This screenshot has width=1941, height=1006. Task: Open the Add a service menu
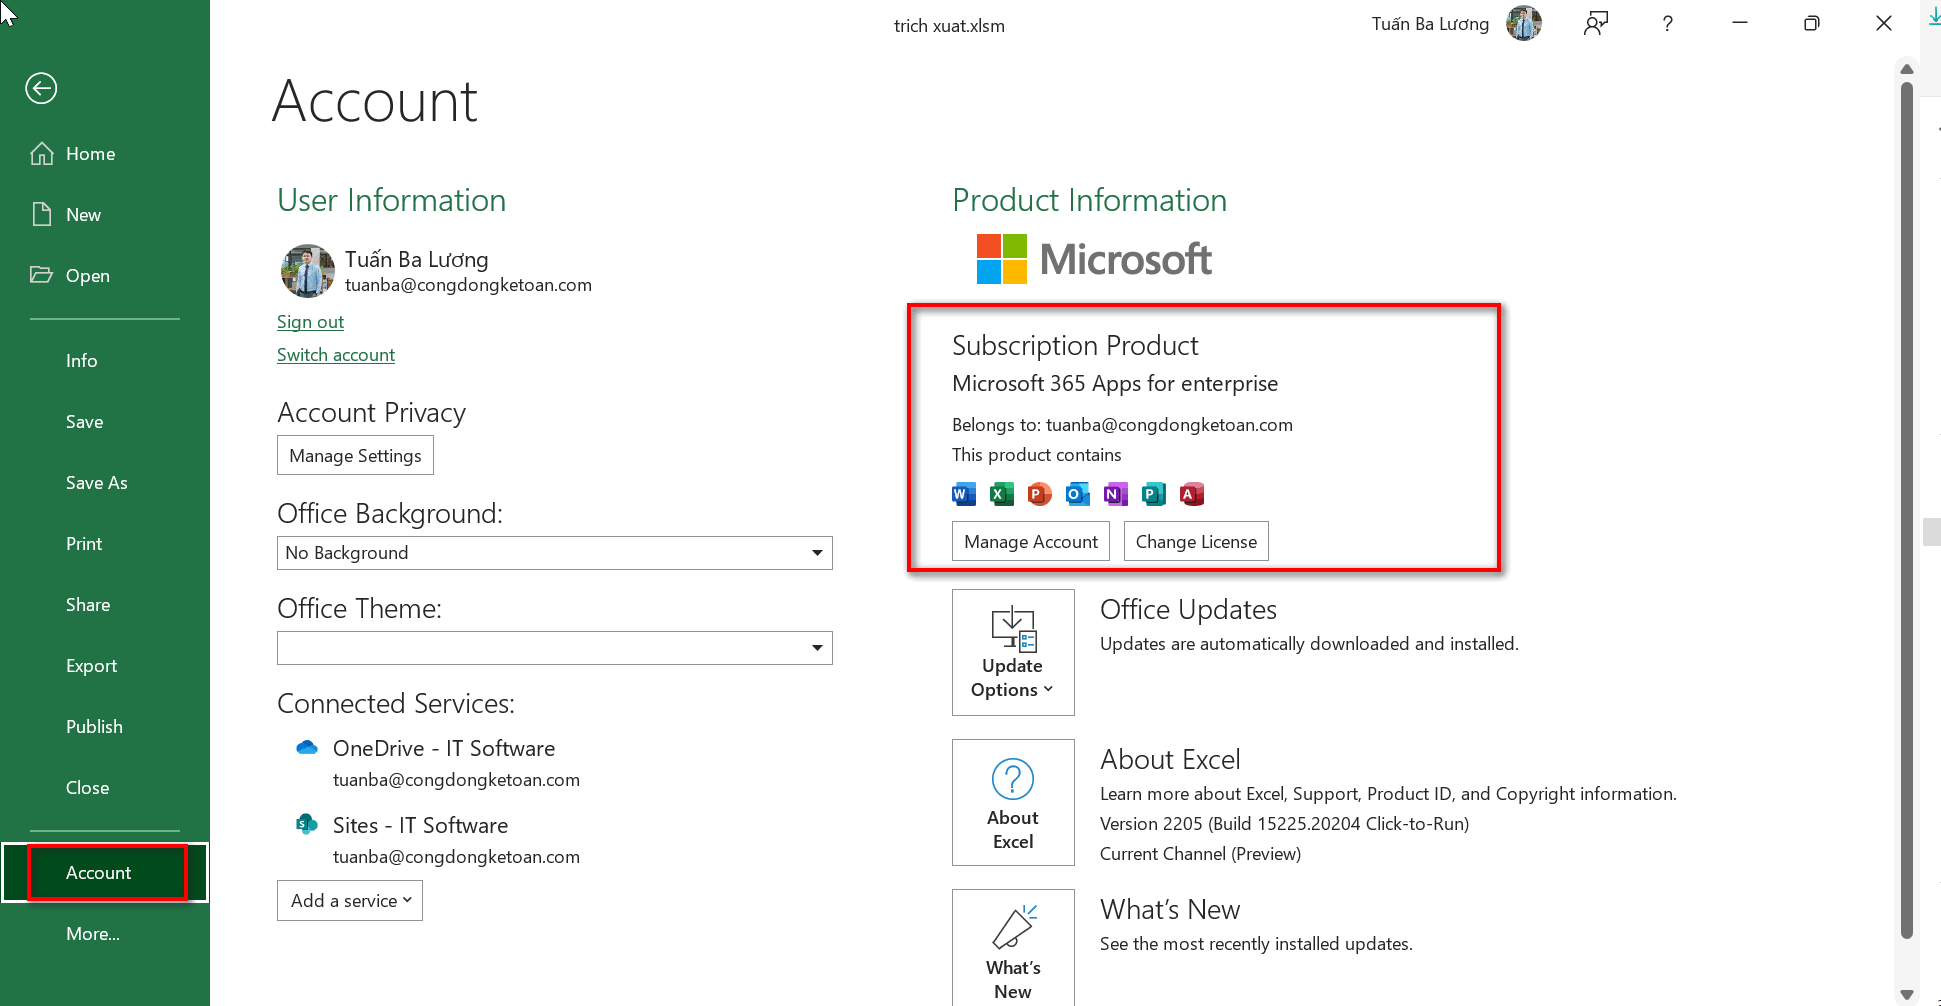click(350, 900)
